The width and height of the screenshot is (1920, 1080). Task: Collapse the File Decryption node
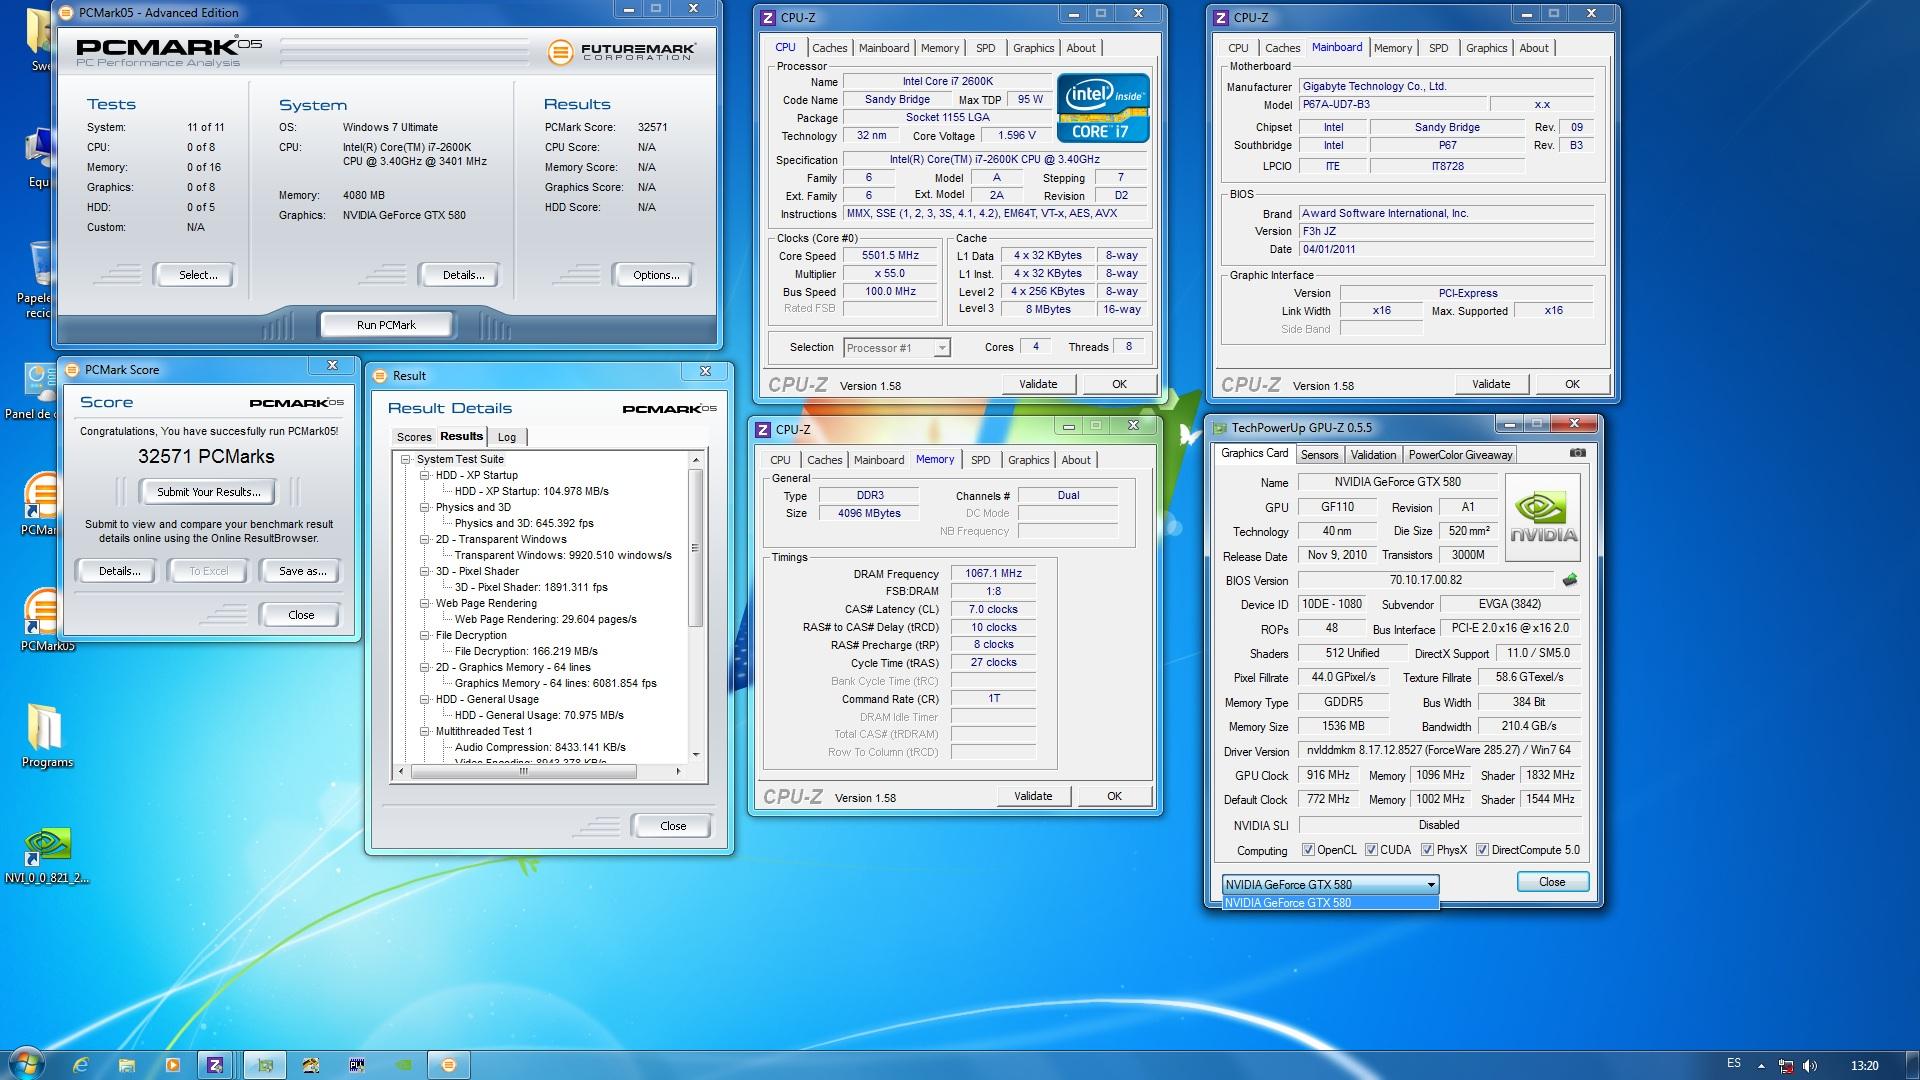[x=425, y=635]
